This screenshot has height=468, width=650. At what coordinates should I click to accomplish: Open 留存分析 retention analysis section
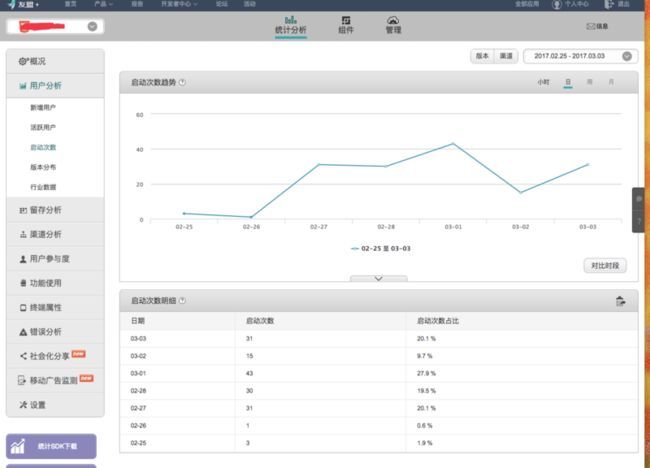click(55, 210)
